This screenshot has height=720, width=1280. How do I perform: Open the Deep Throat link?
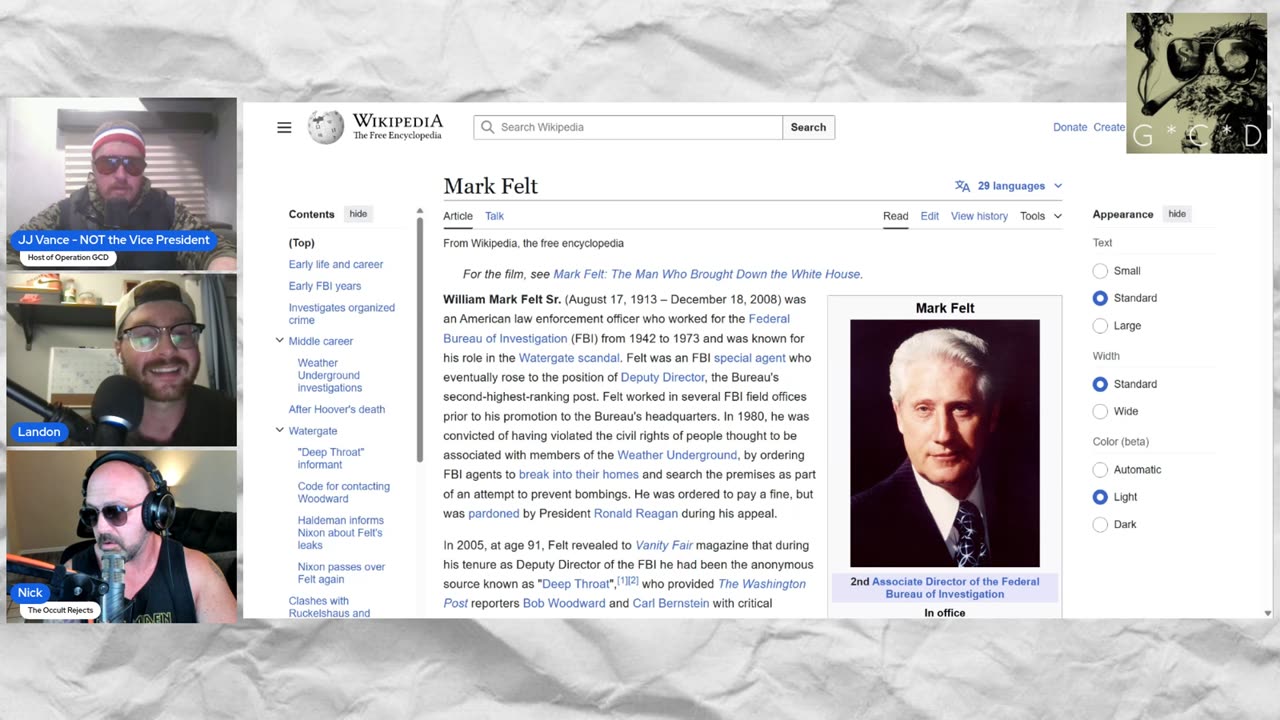click(575, 584)
